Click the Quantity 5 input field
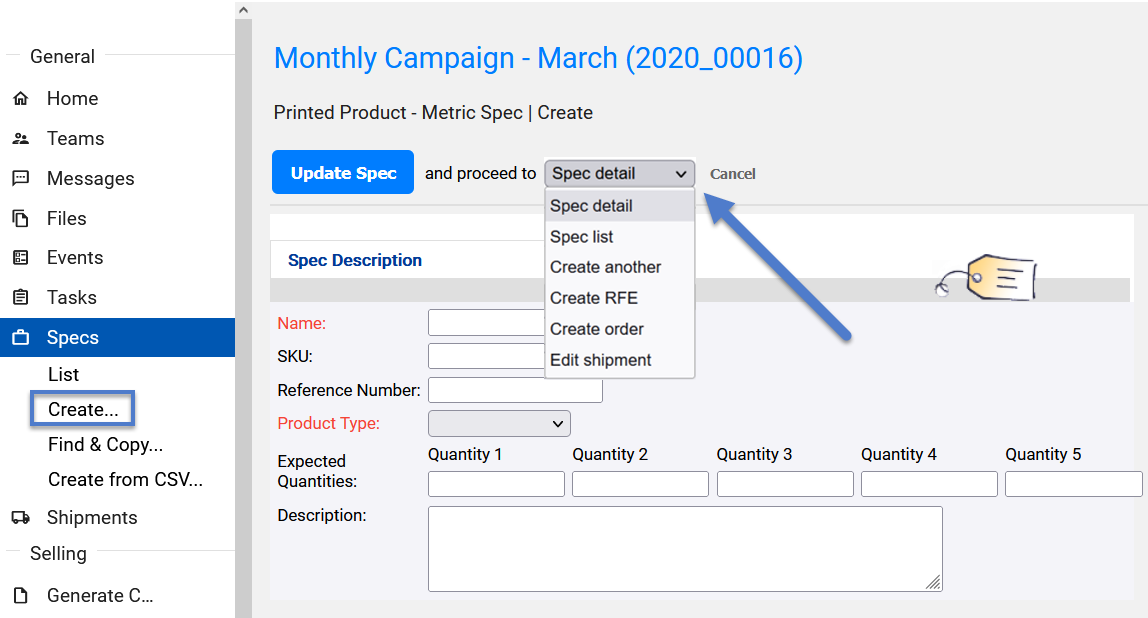 (x=1073, y=484)
